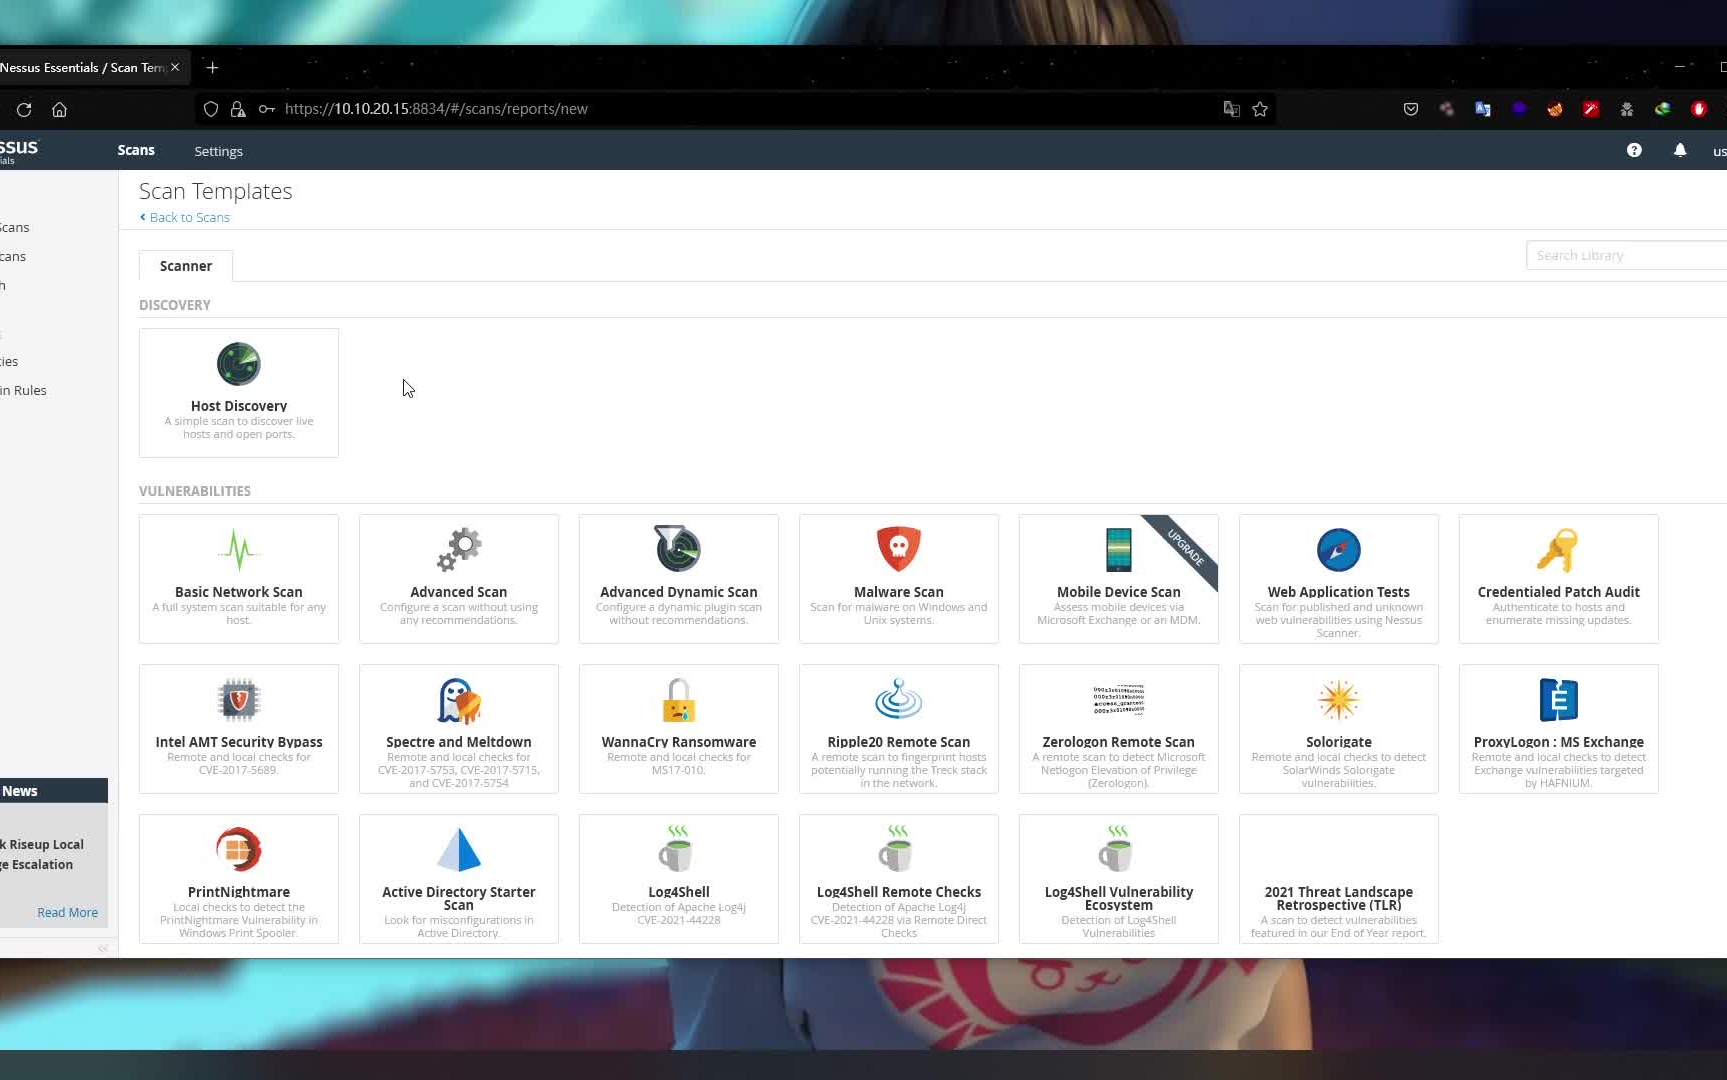Select the PrintNightmare icon
The image size is (1727, 1080).
click(239, 849)
